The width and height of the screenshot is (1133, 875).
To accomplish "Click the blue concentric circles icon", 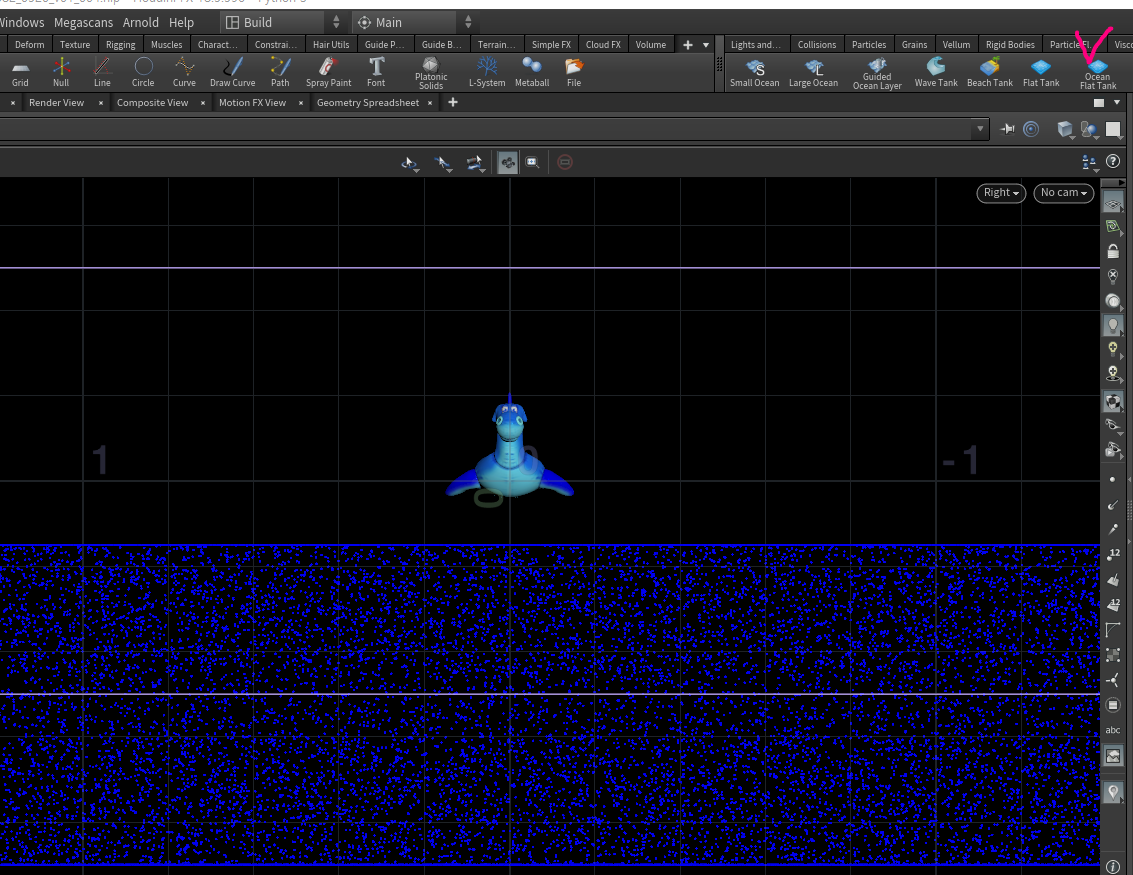I will click(1031, 129).
